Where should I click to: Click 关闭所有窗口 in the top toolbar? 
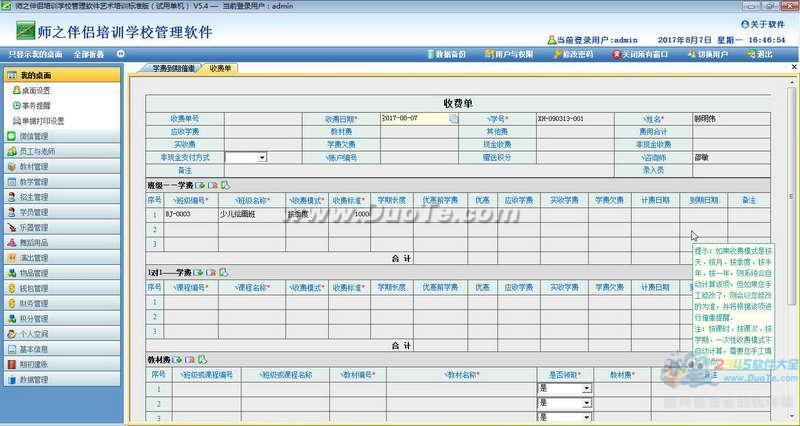pos(640,54)
